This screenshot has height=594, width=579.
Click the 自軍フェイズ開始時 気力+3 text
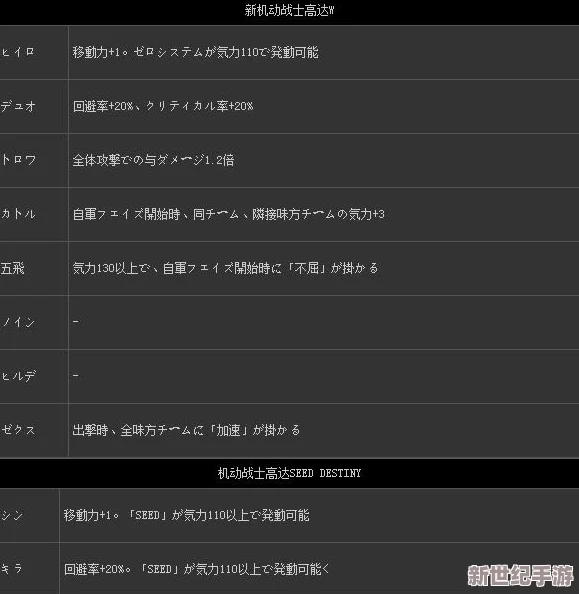(228, 214)
